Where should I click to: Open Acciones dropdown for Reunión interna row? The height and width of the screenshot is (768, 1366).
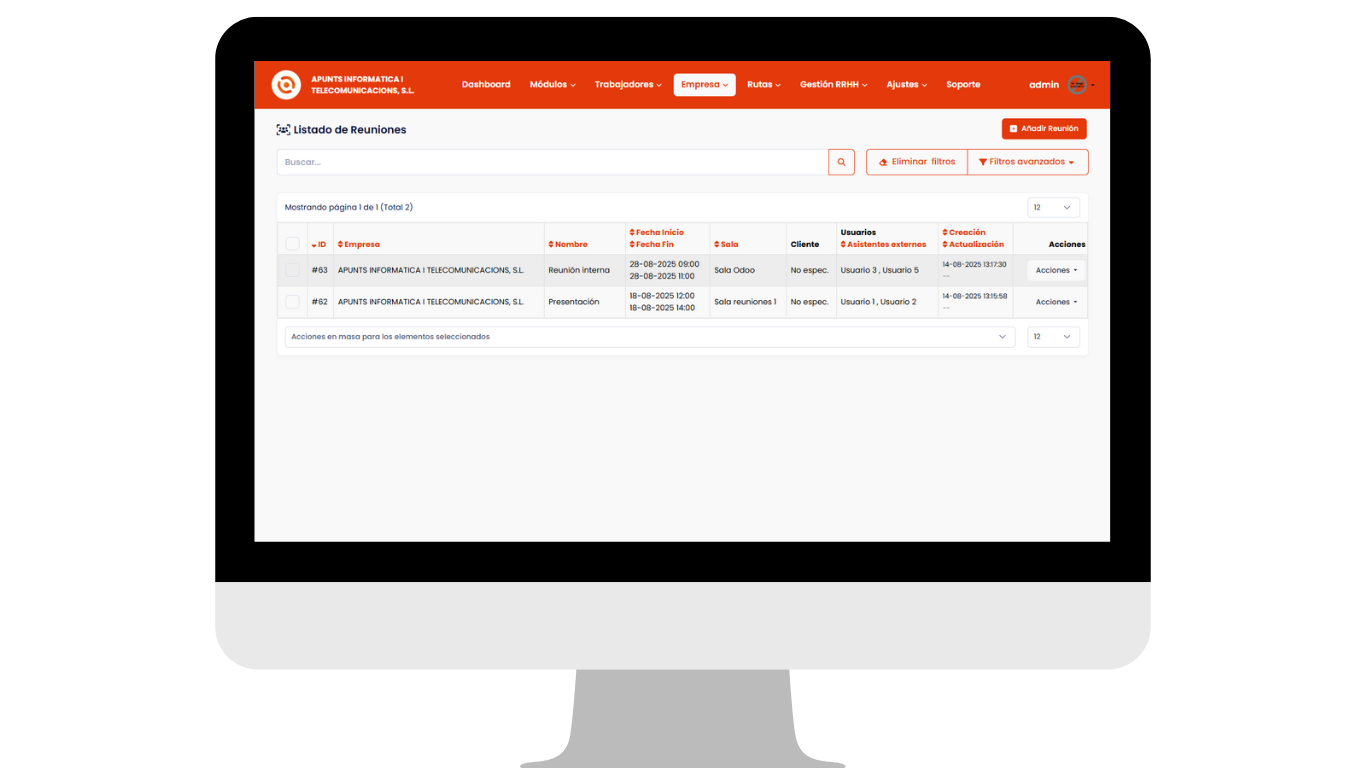point(1056,270)
